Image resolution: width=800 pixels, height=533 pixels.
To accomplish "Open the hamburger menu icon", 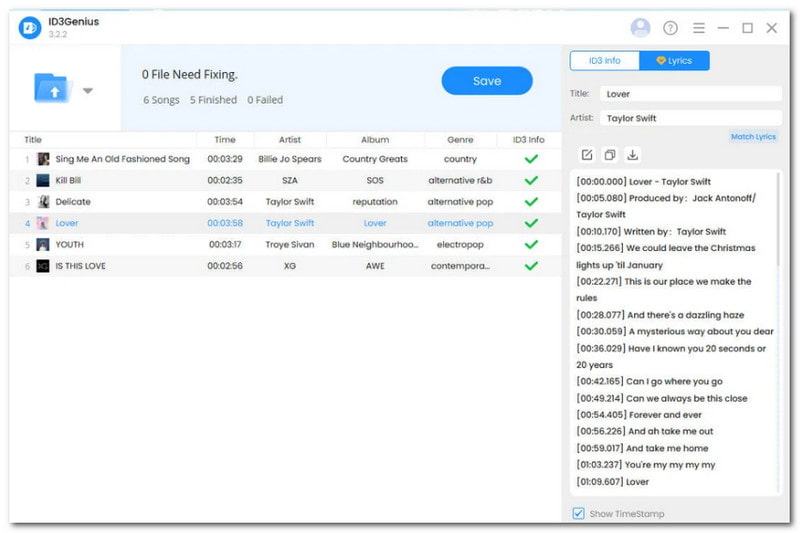I will (x=698, y=28).
